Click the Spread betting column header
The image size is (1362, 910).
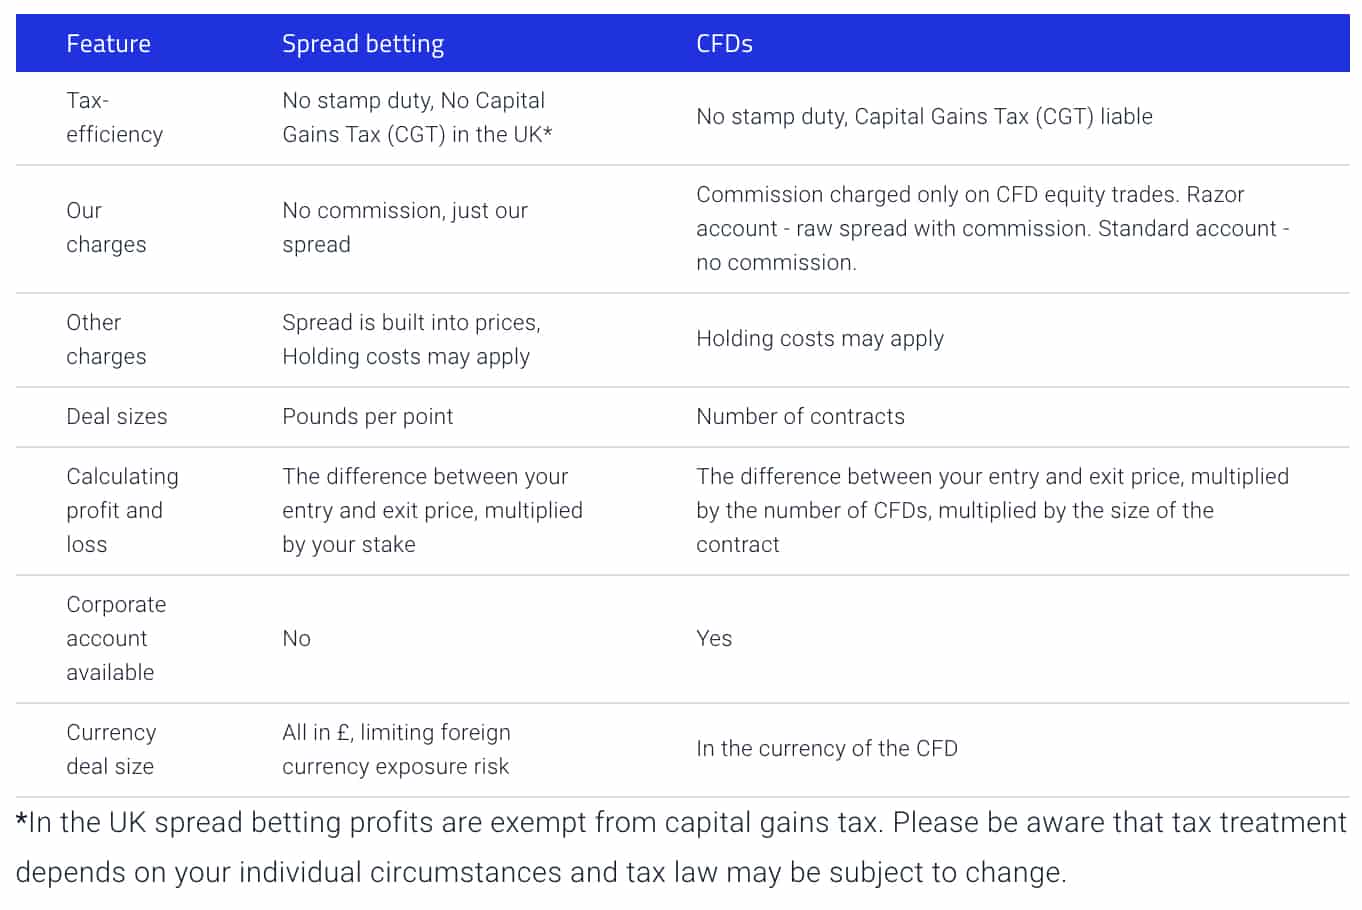(x=363, y=44)
